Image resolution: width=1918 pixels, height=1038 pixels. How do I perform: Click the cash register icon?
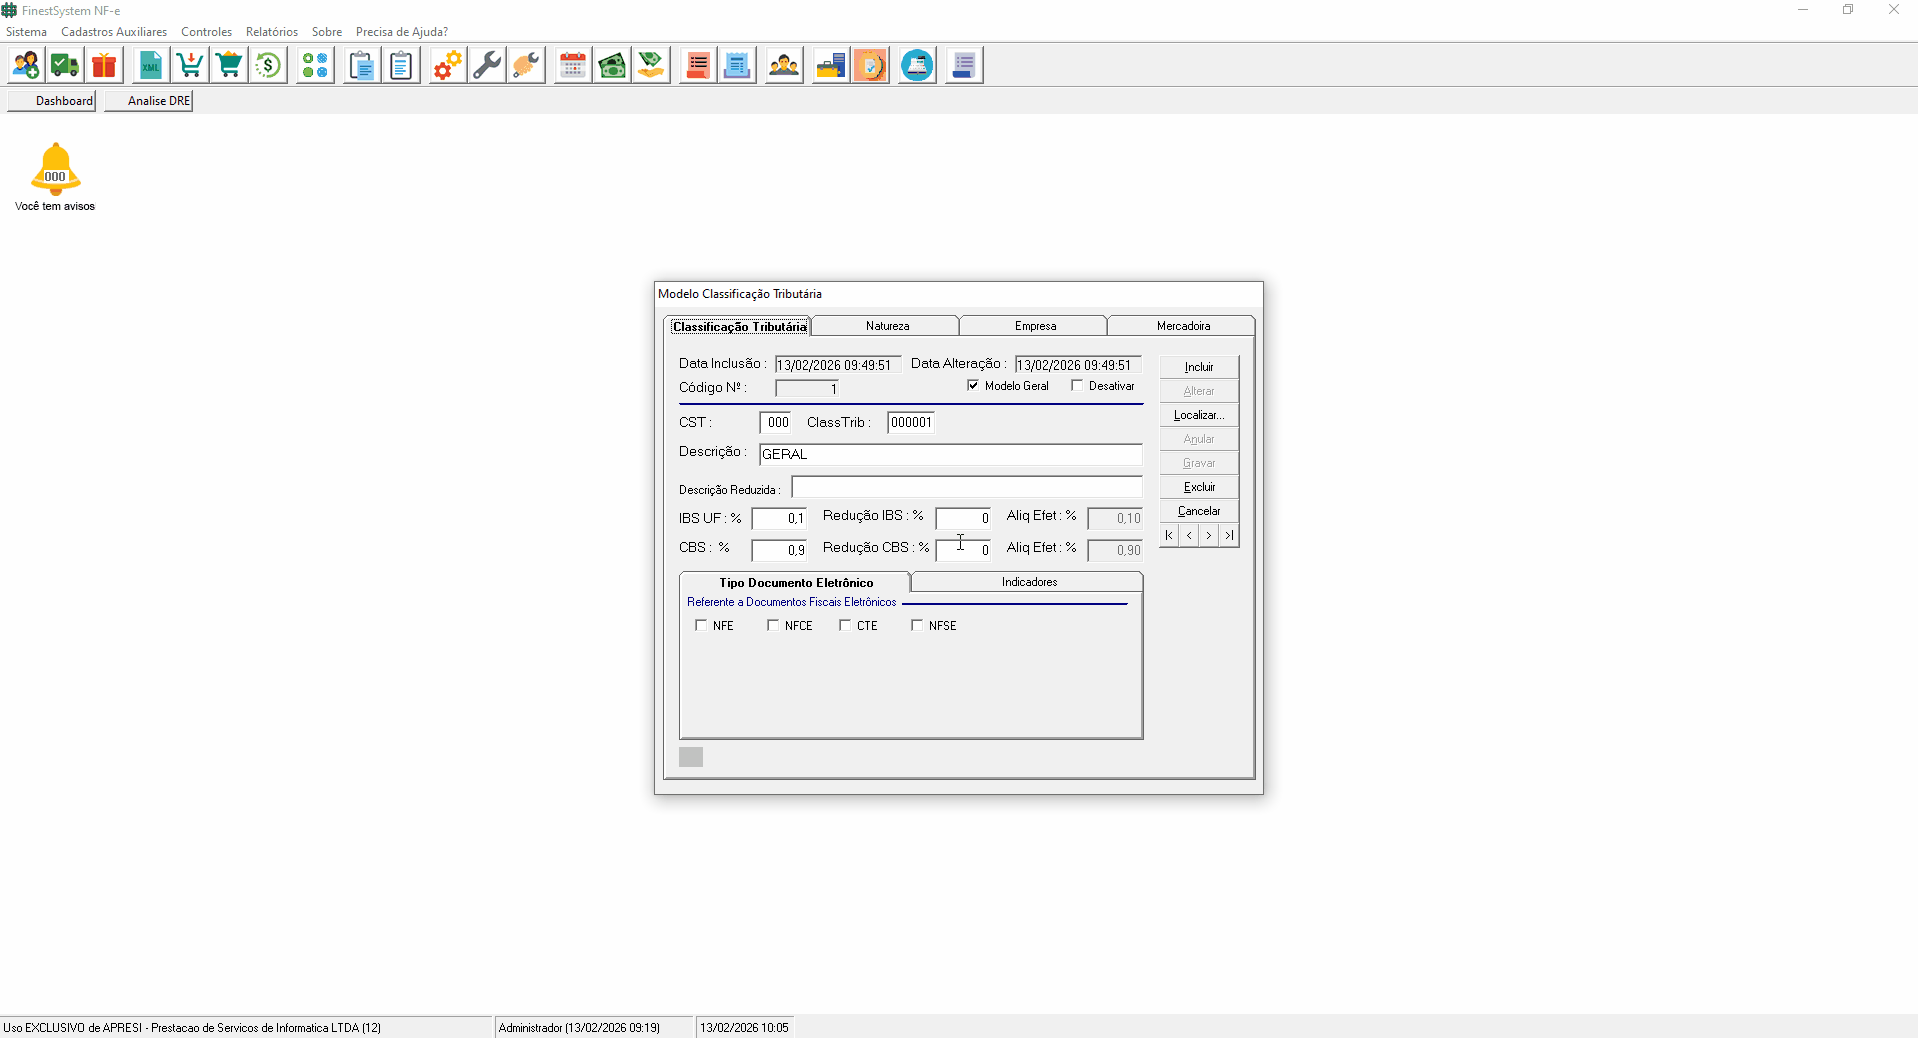pos(916,66)
